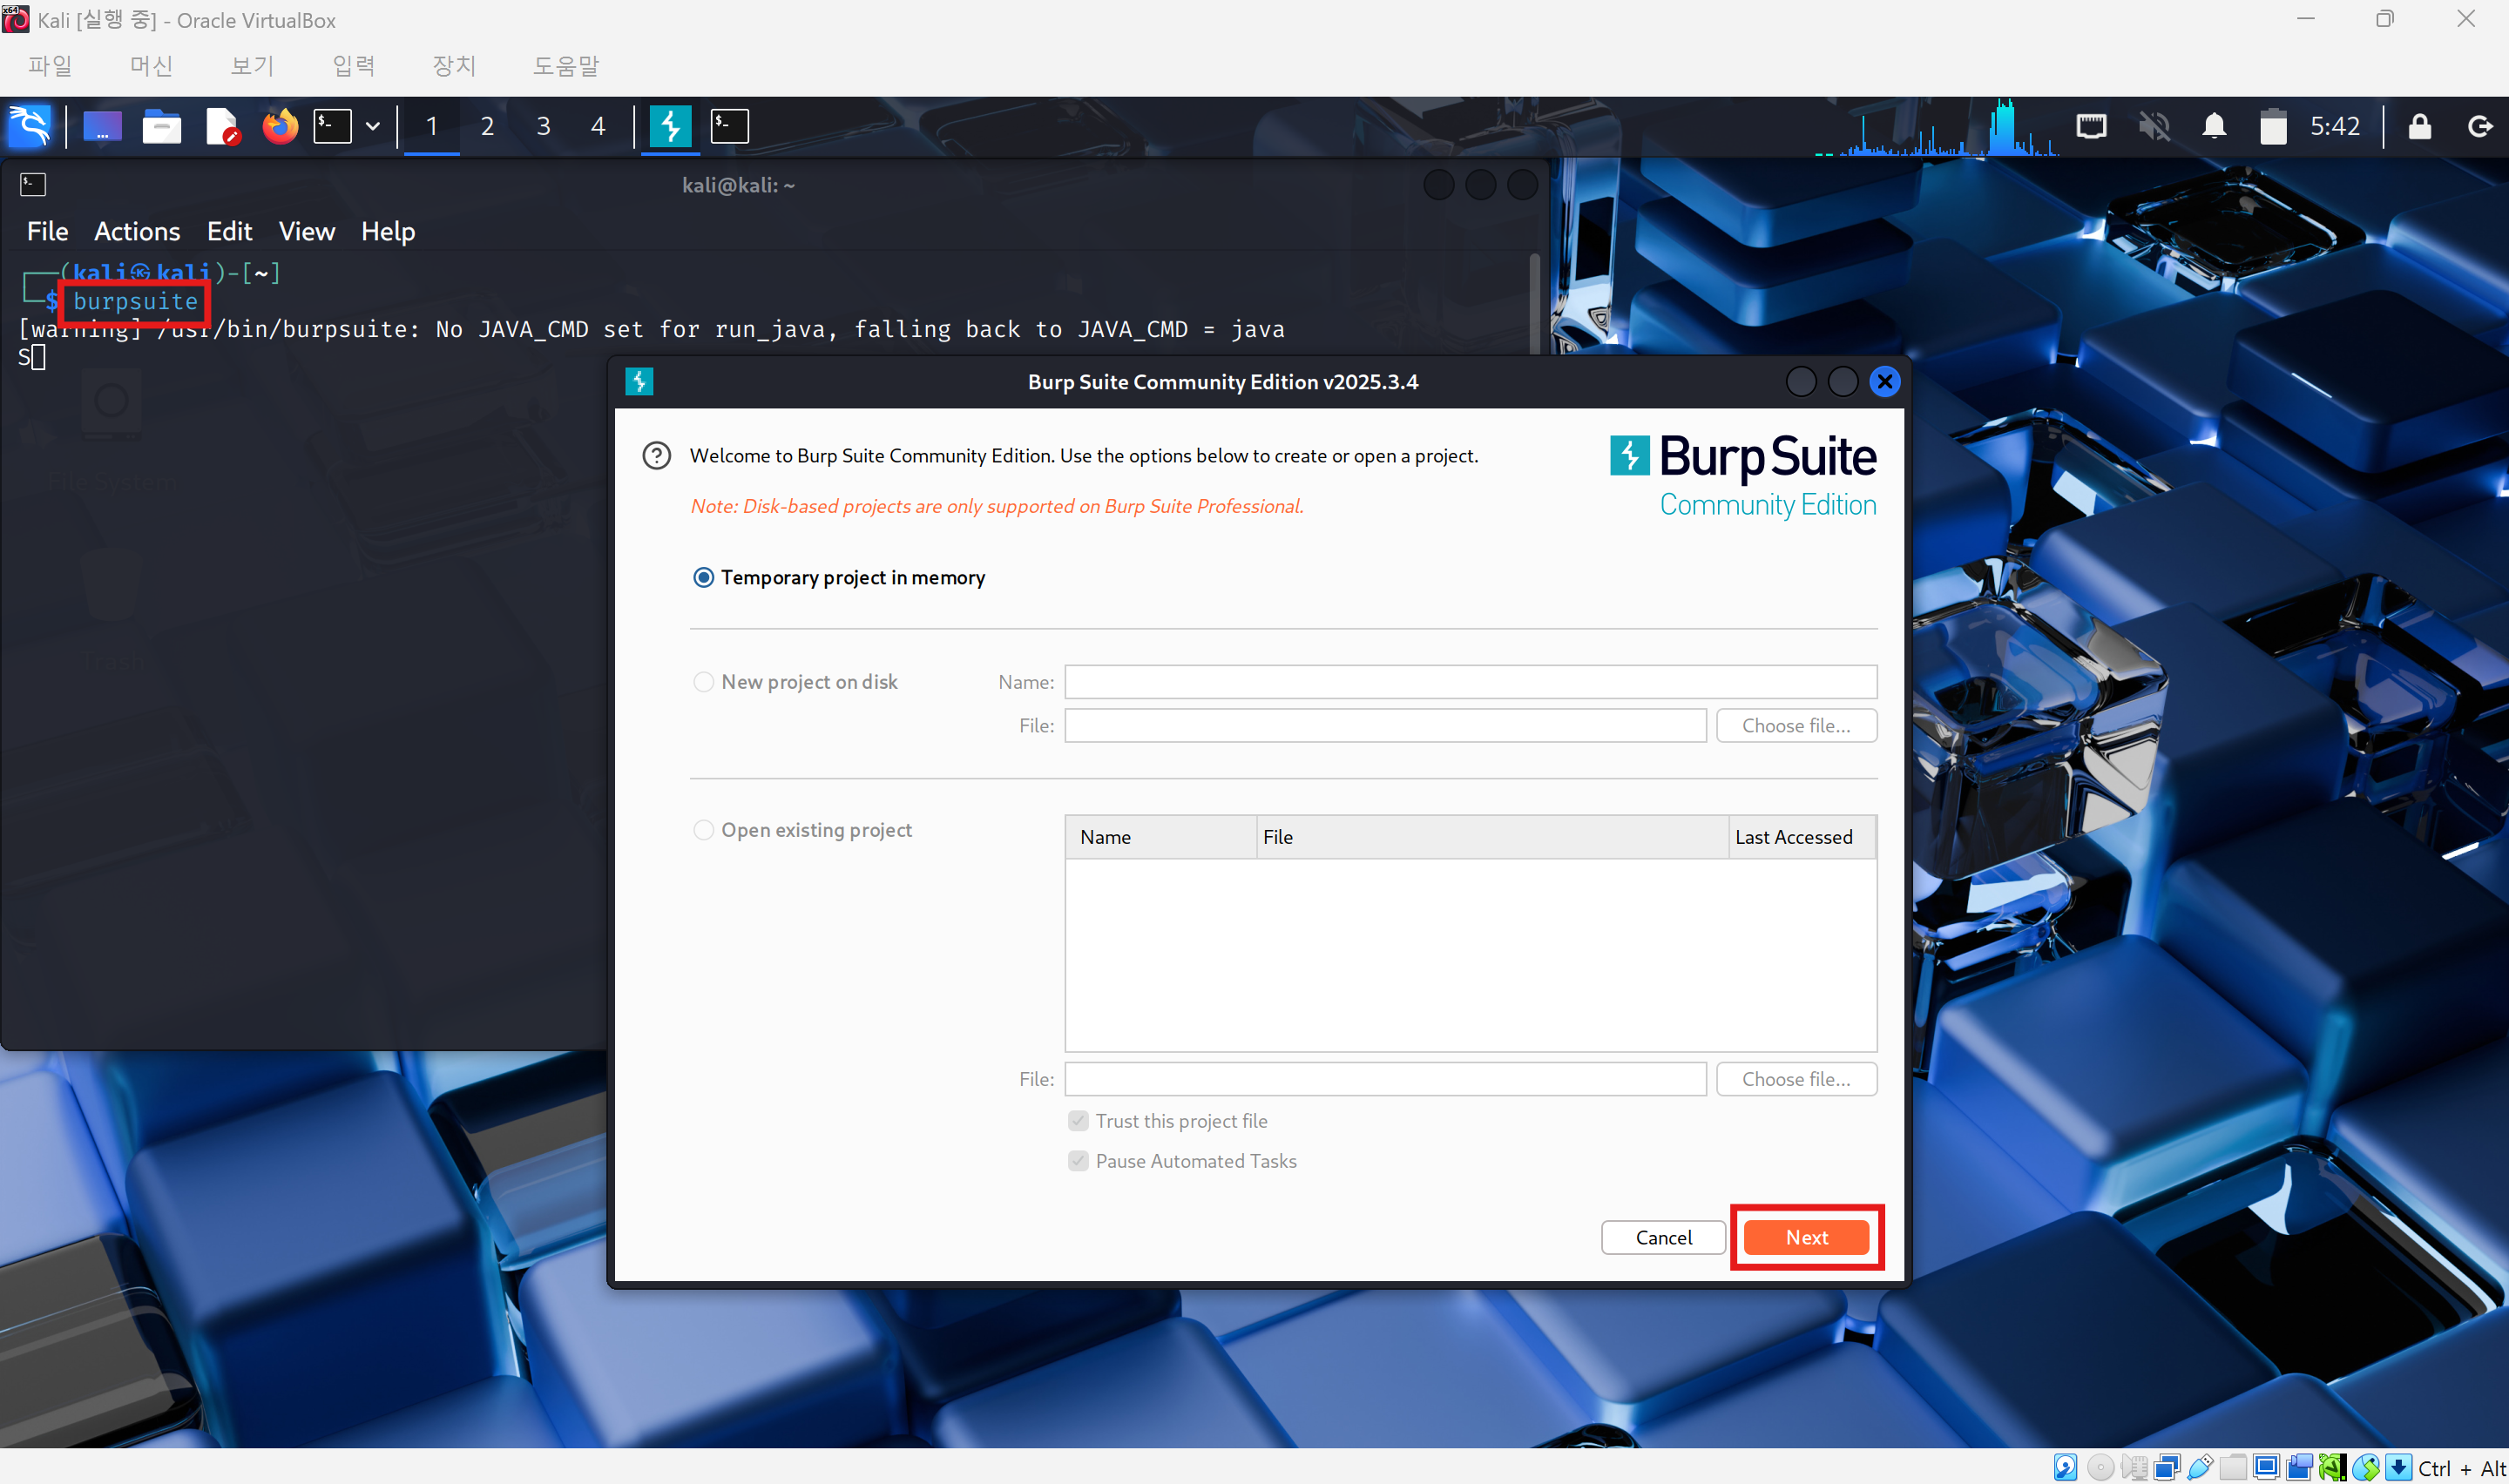This screenshot has height=1484, width=2509.
Task: Click the lock screen padlock icon
Action: click(2419, 126)
